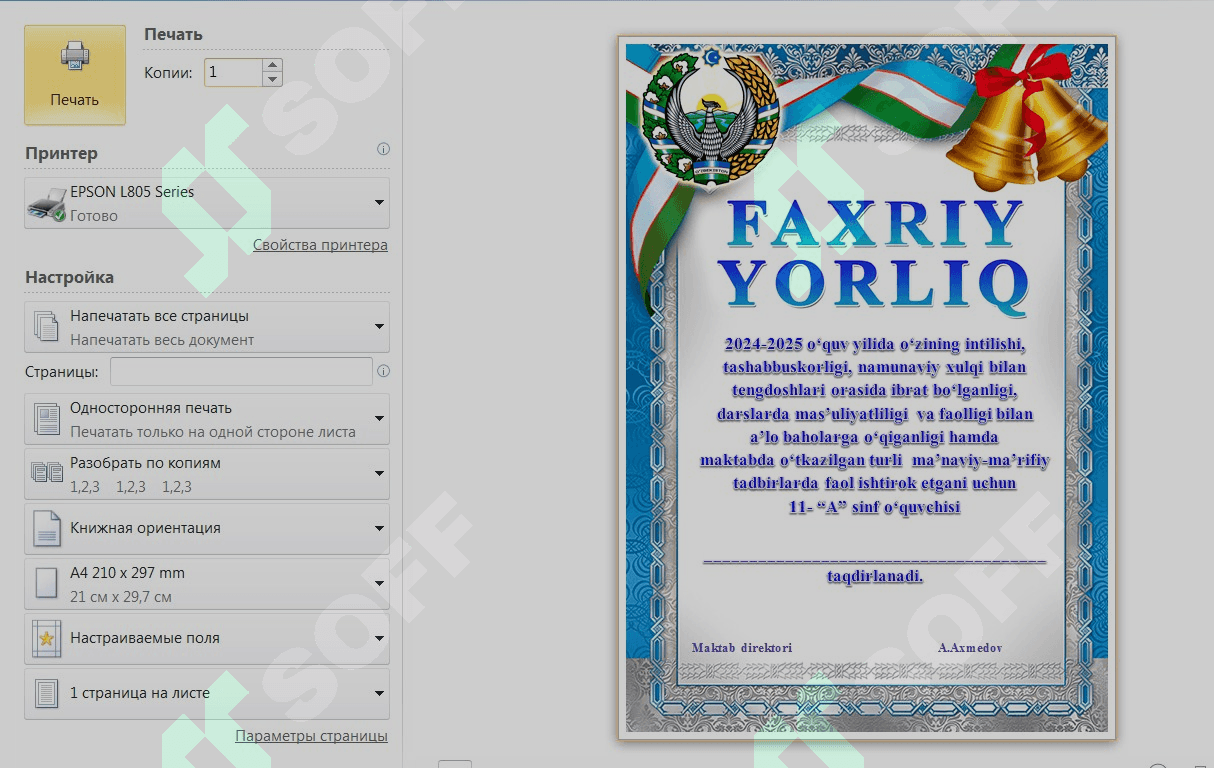Click the collate copies icon

pos(47,473)
